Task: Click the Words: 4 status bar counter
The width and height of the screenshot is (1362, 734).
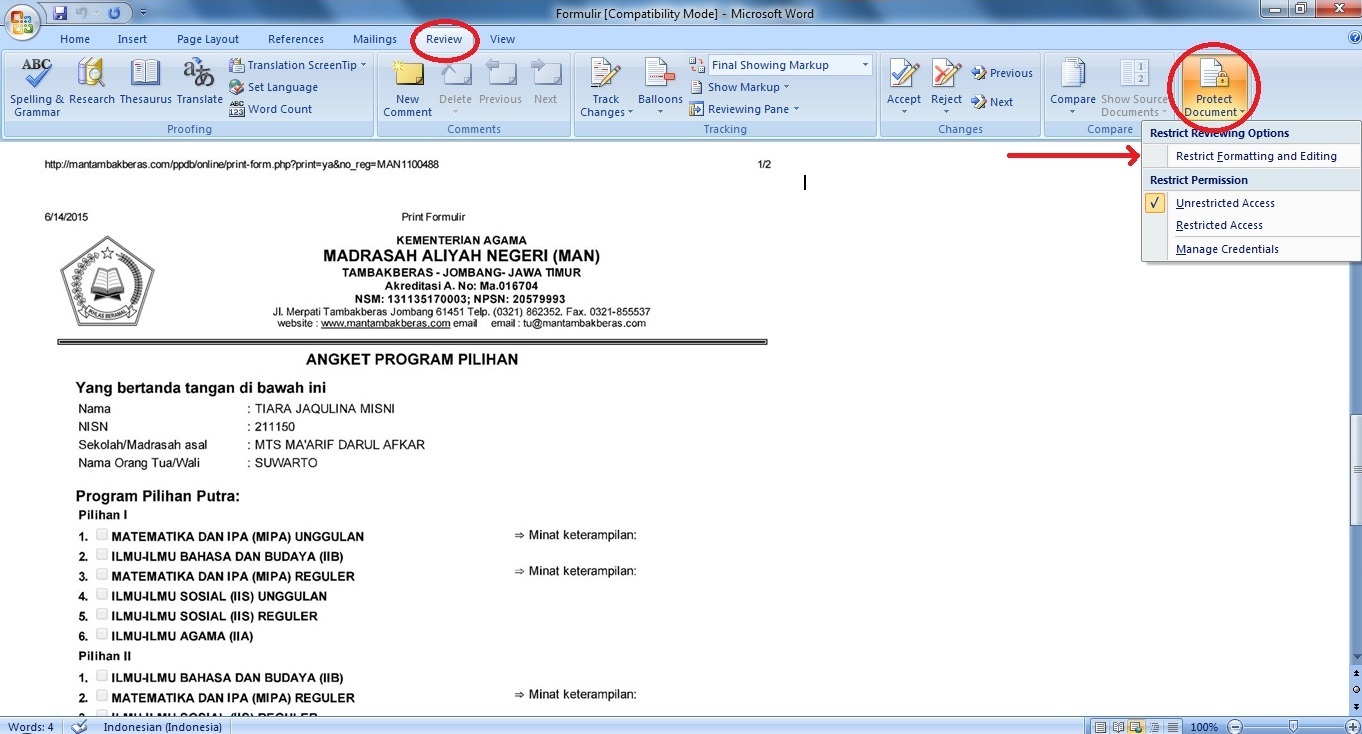Action: tap(31, 726)
